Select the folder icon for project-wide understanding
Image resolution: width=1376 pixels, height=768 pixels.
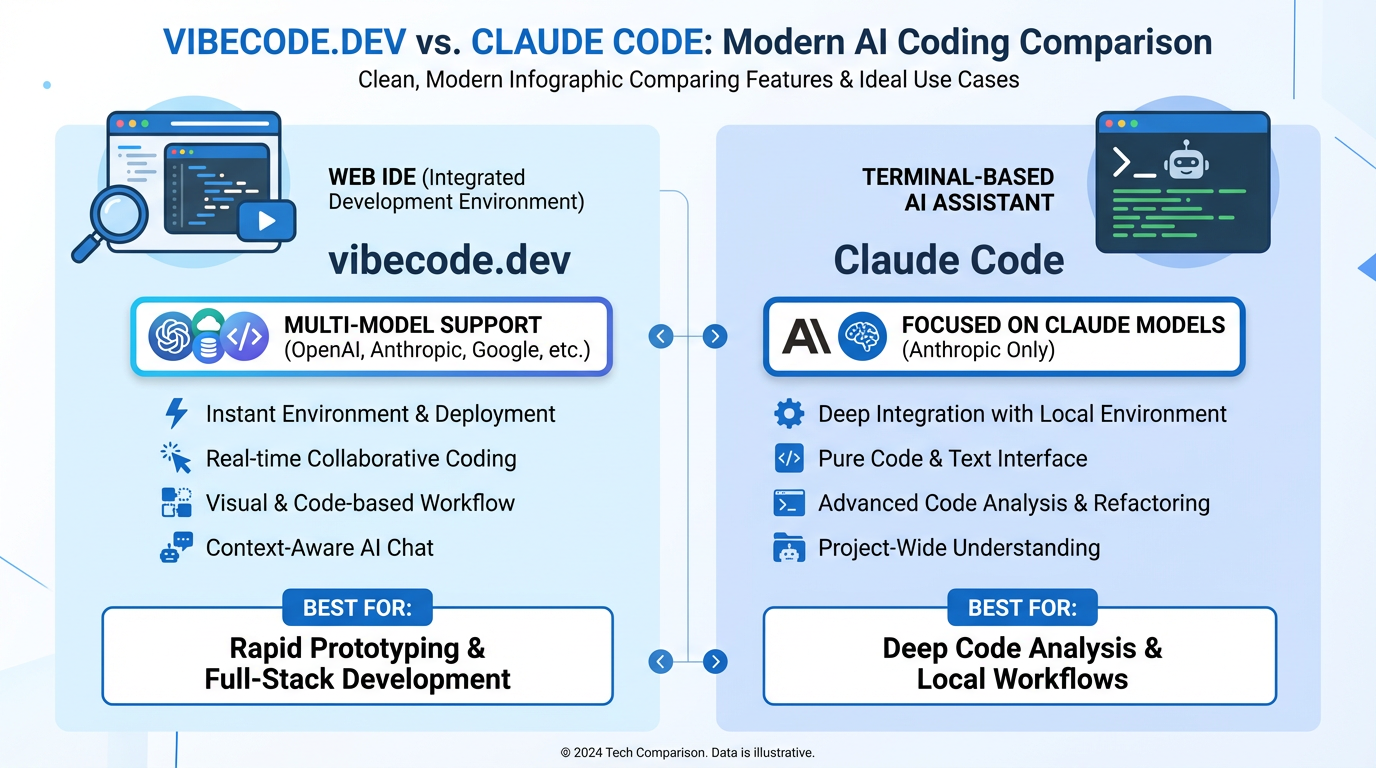[x=789, y=548]
